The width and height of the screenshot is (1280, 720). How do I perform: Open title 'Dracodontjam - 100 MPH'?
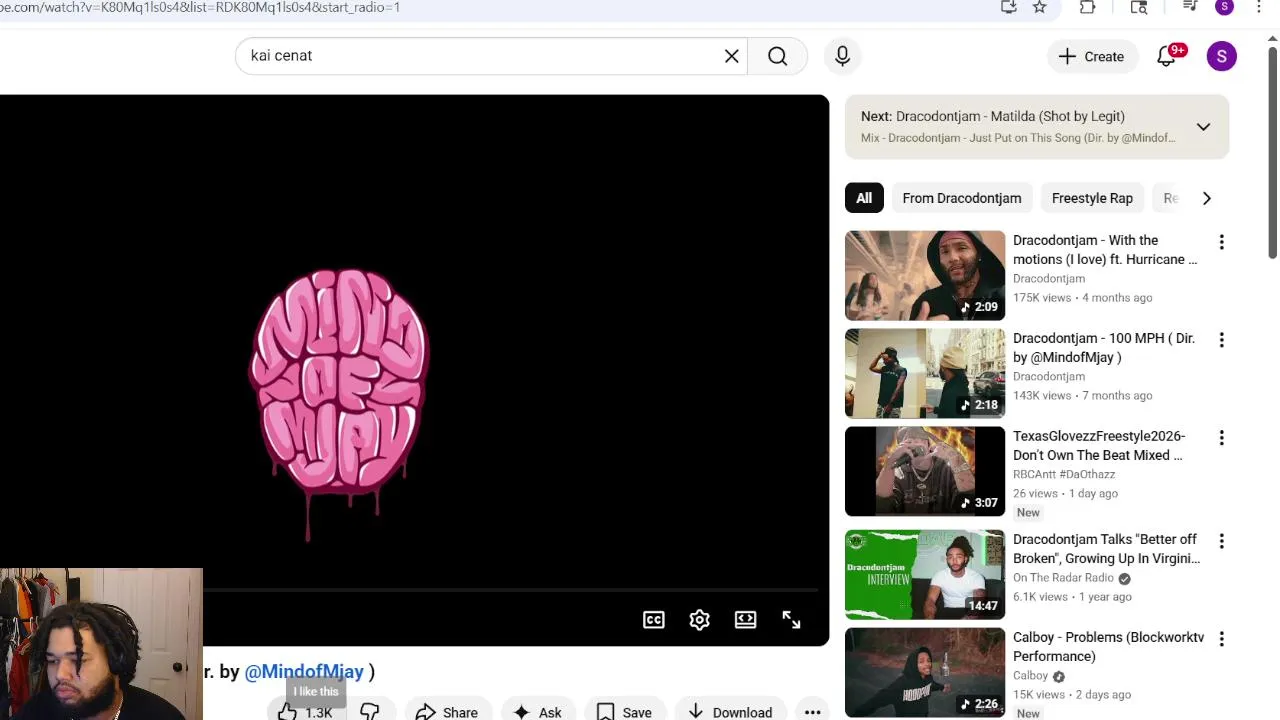pyautogui.click(x=1104, y=348)
